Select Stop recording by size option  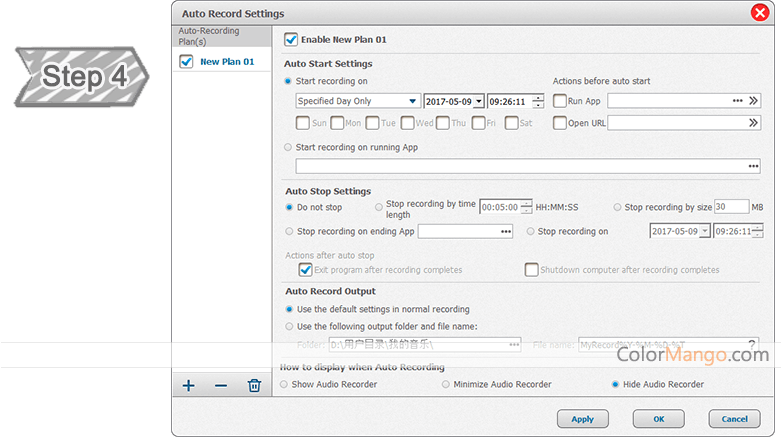[x=618, y=207]
